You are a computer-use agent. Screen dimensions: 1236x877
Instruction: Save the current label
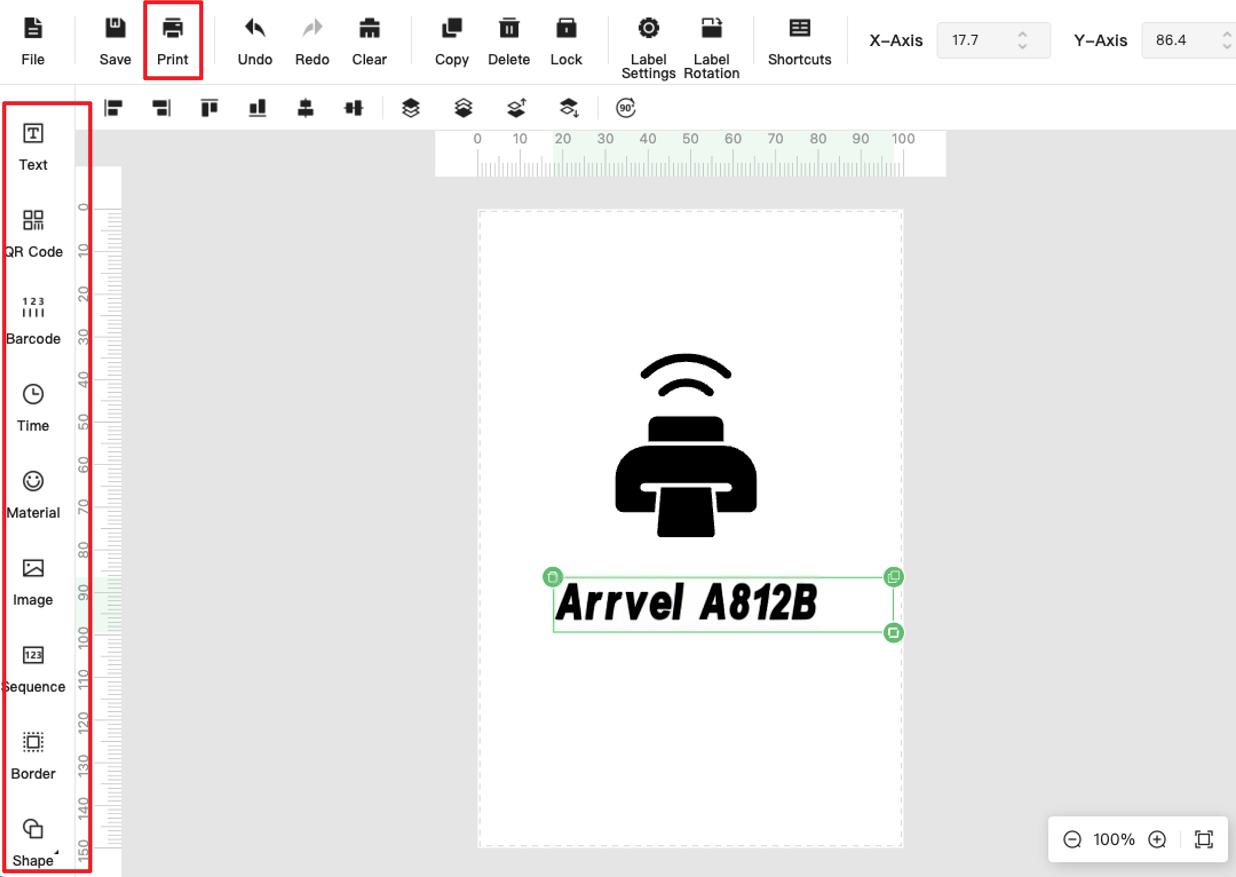click(x=115, y=41)
